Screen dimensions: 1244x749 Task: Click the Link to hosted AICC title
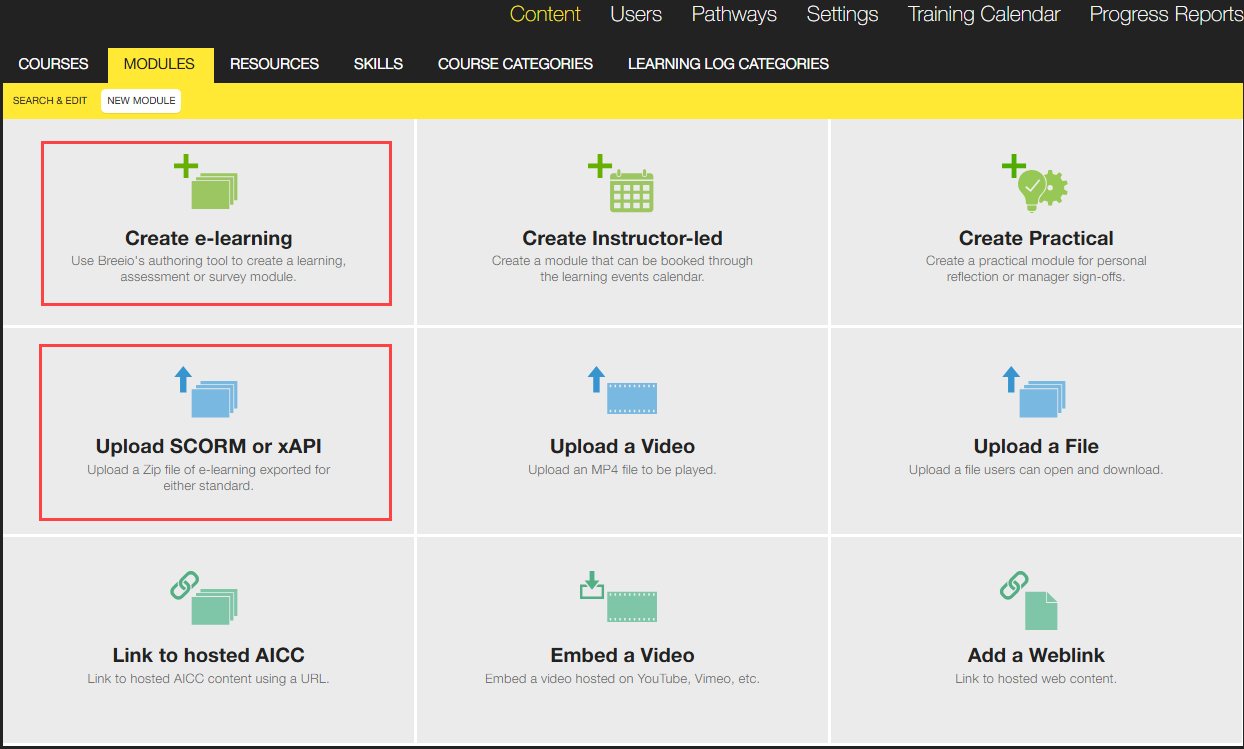[209, 655]
